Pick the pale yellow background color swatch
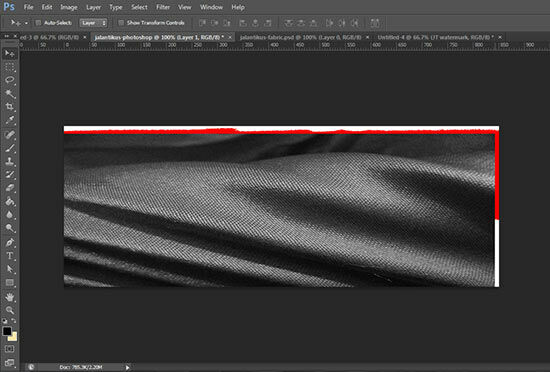This screenshot has width=550, height=372. tap(14, 338)
